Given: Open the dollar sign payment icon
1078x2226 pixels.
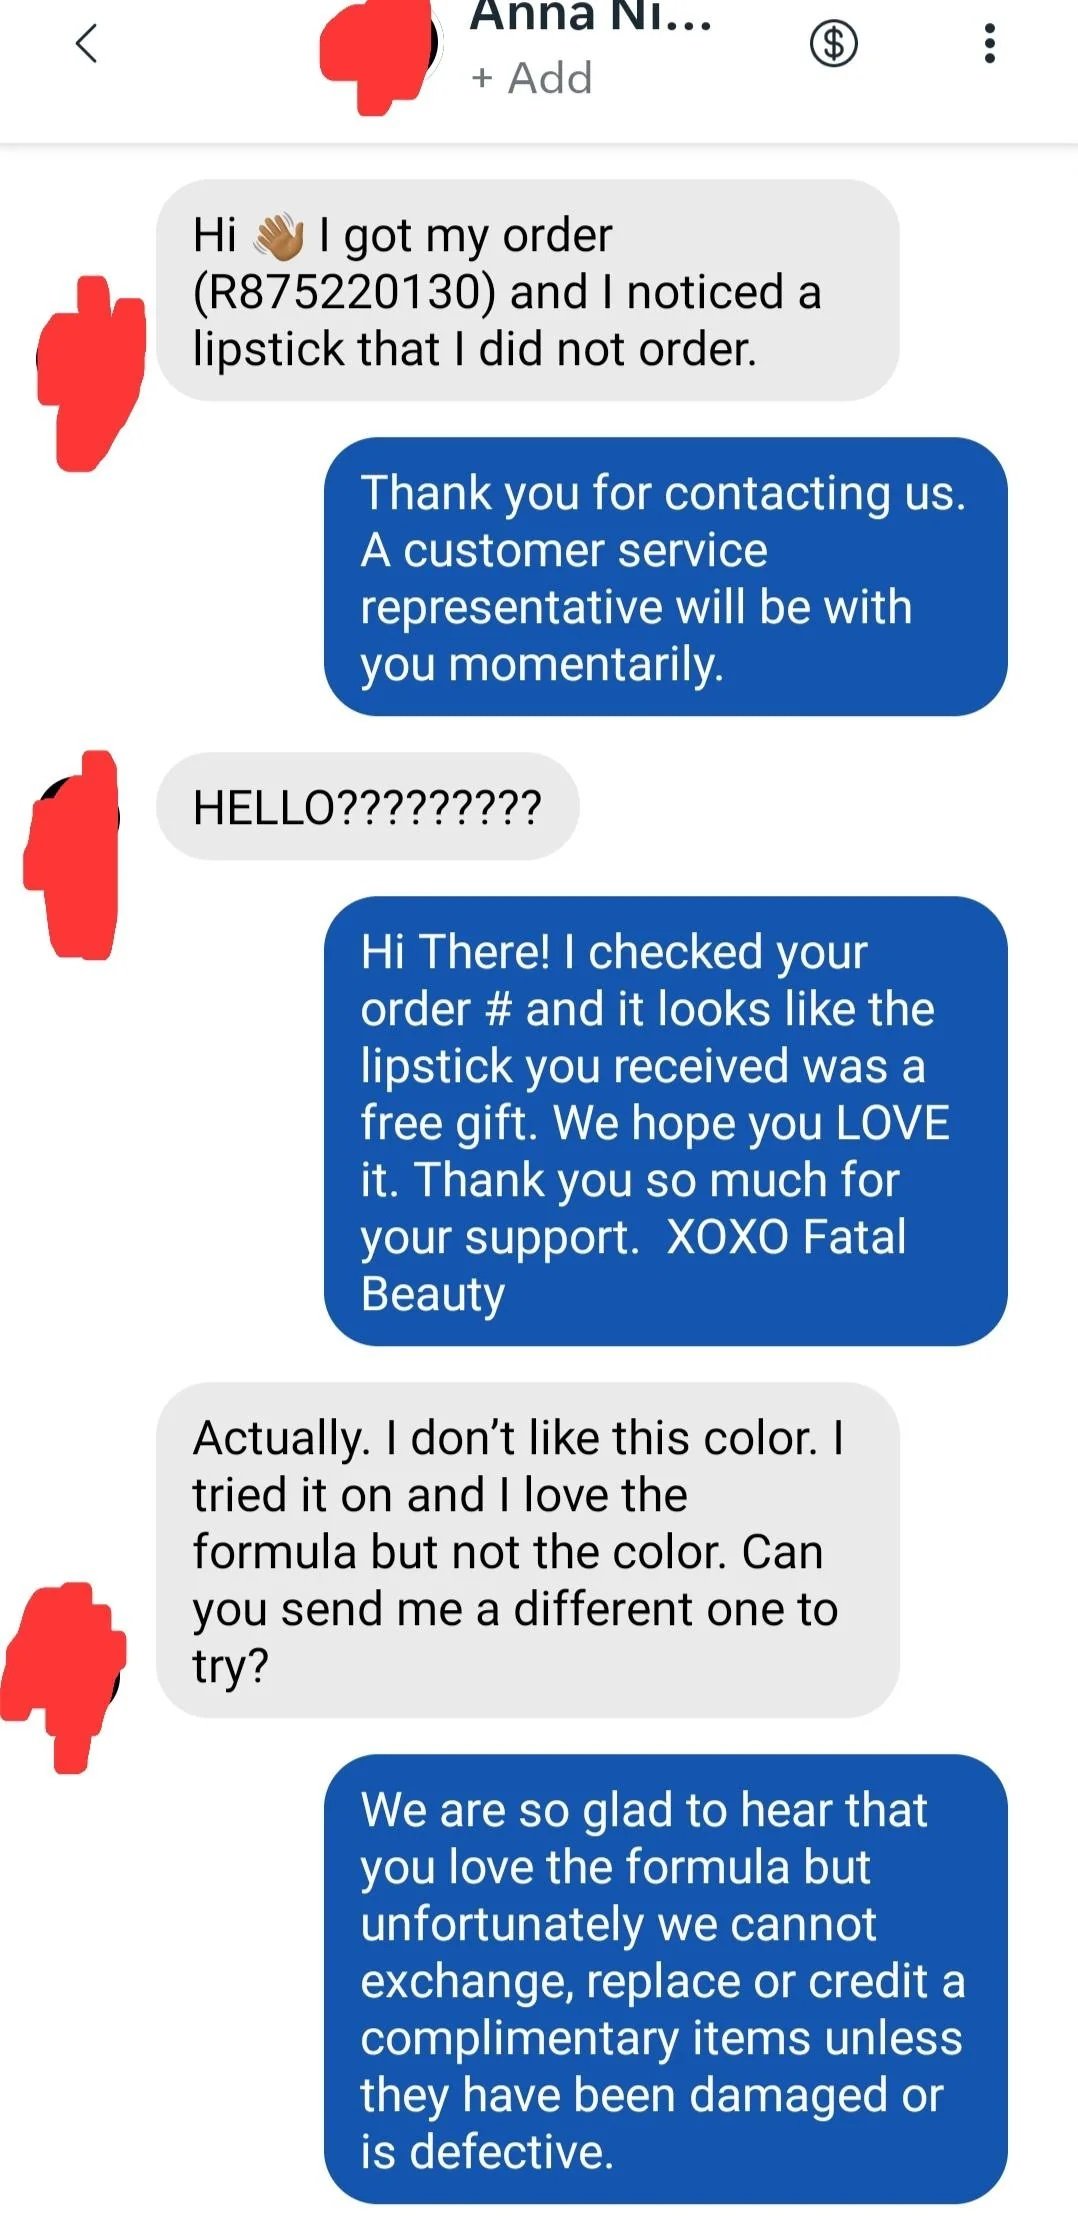Looking at the screenshot, I should click(x=833, y=43).
